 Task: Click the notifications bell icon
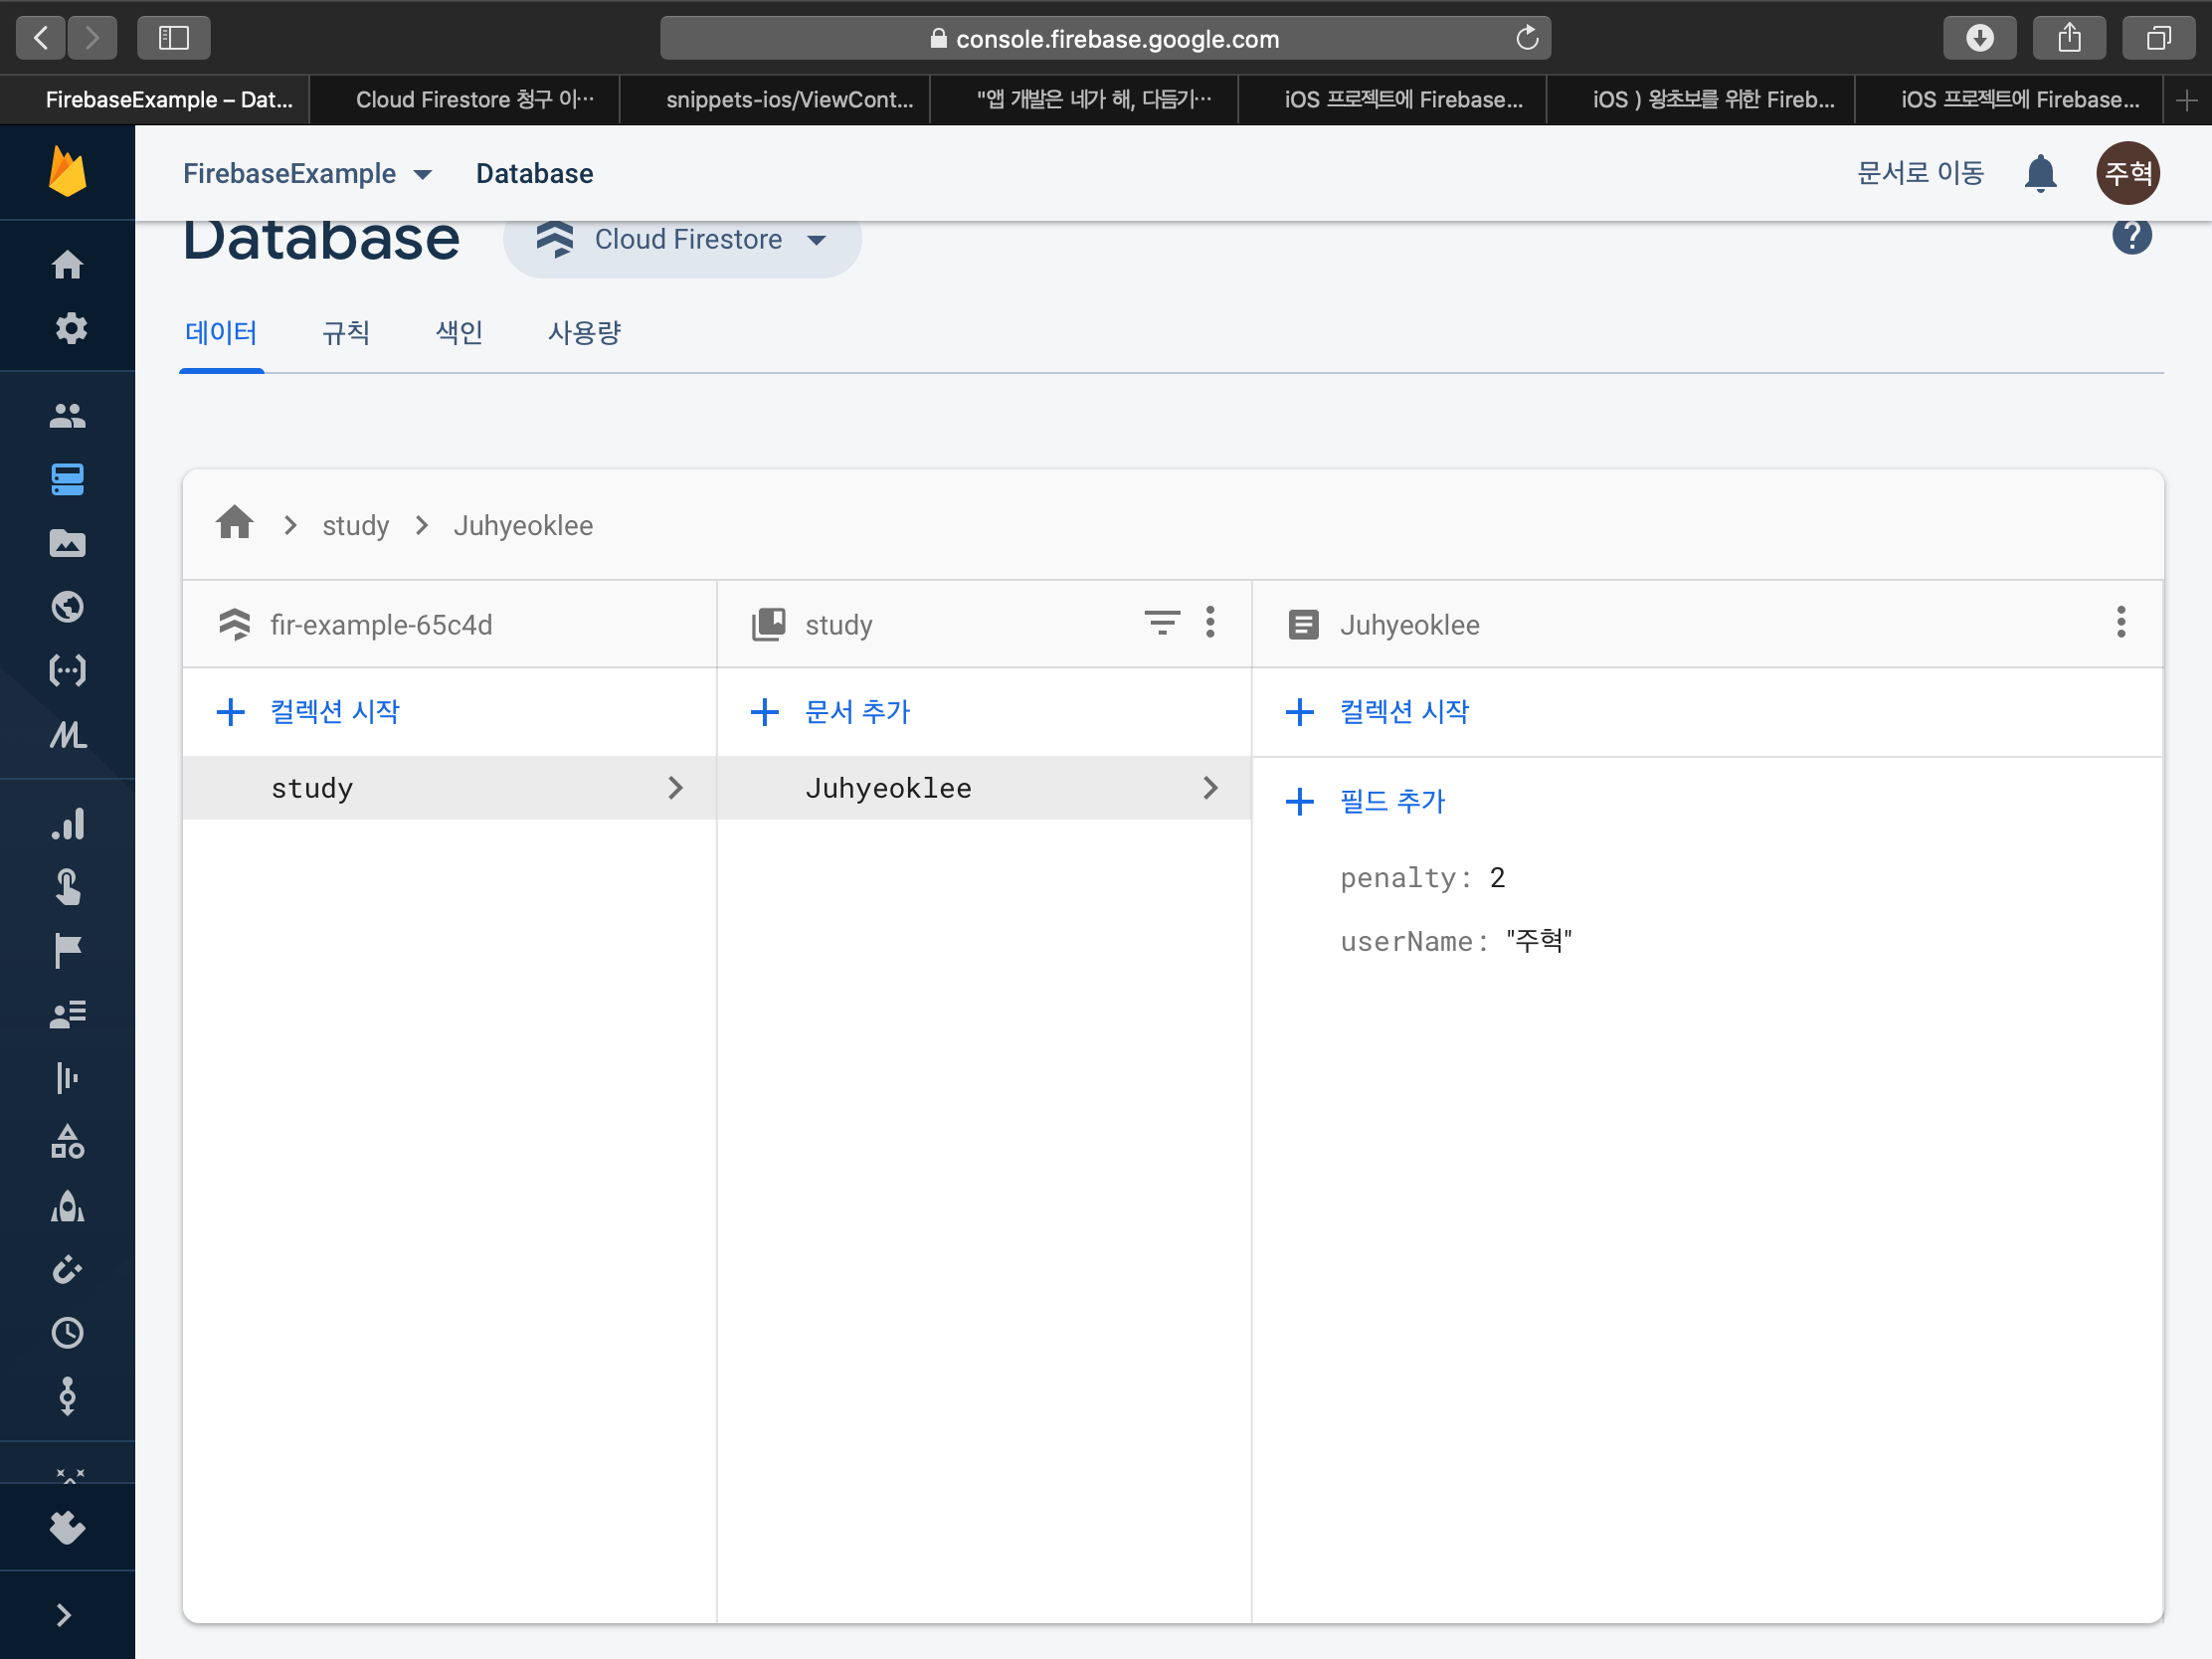(2039, 174)
